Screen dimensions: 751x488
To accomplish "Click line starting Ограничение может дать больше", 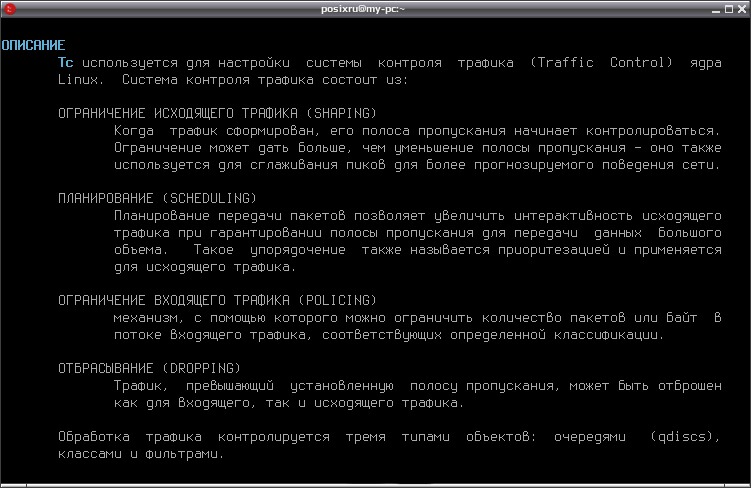I will [x=417, y=148].
